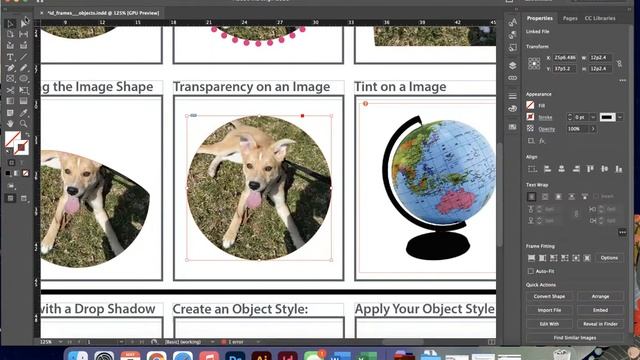The image size is (640, 360).
Task: Select the Gradient Swatch tool
Action: pyautogui.click(x=11, y=101)
